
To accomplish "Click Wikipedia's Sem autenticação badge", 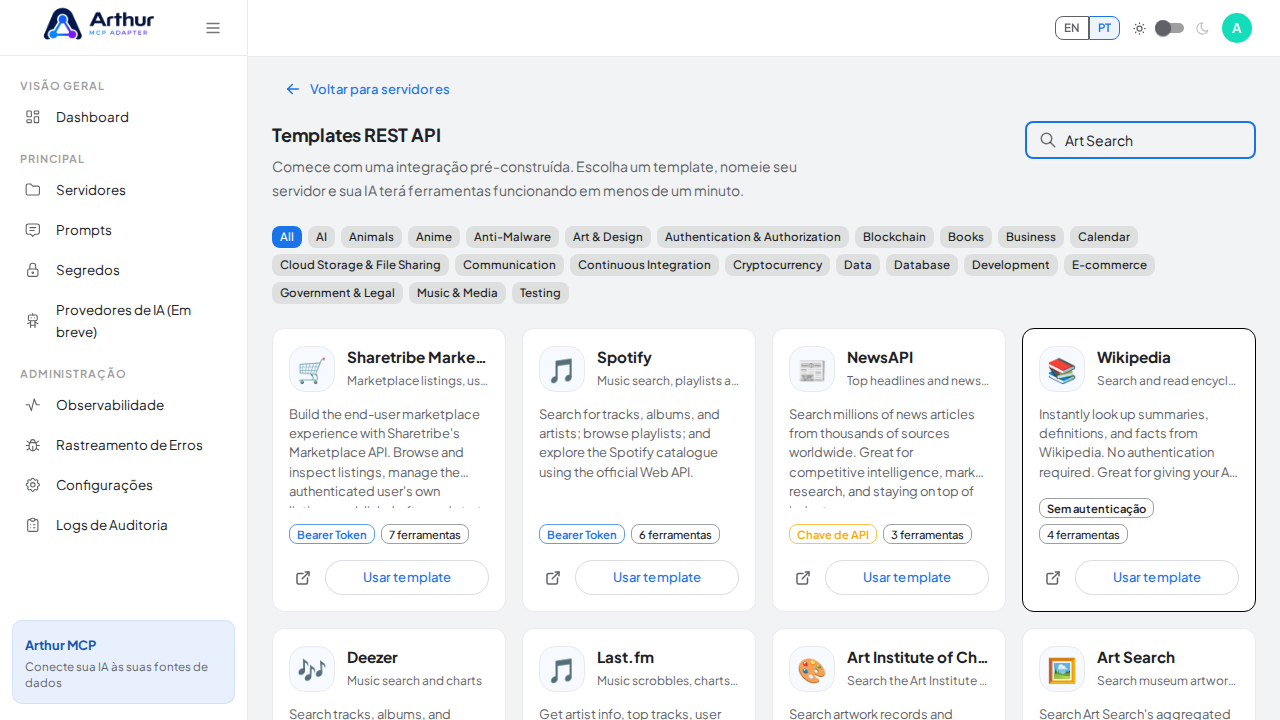I will tap(1096, 509).
